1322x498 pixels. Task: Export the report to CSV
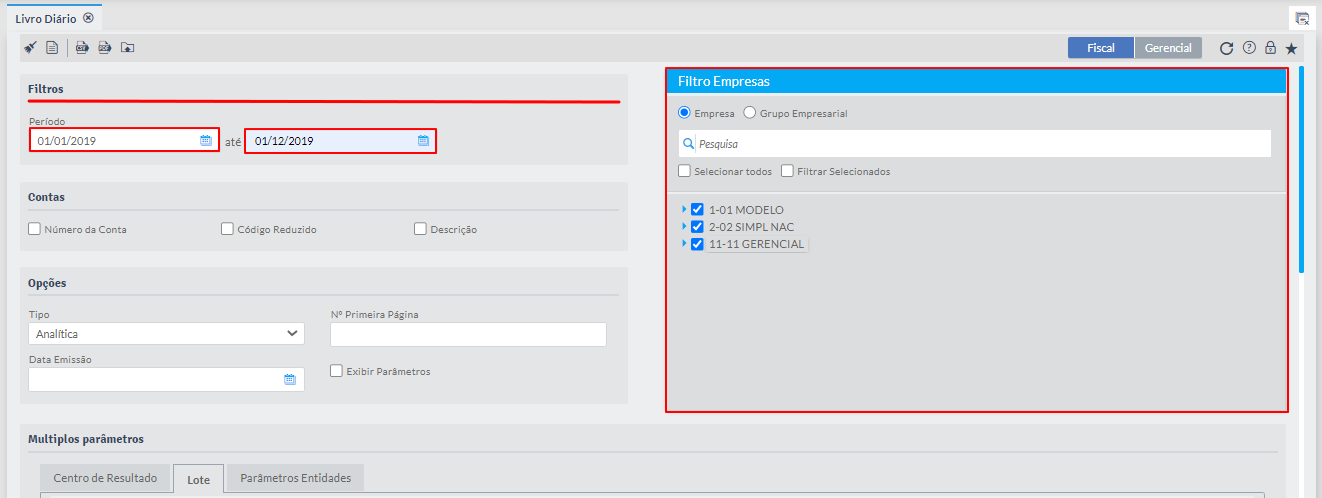tap(83, 47)
